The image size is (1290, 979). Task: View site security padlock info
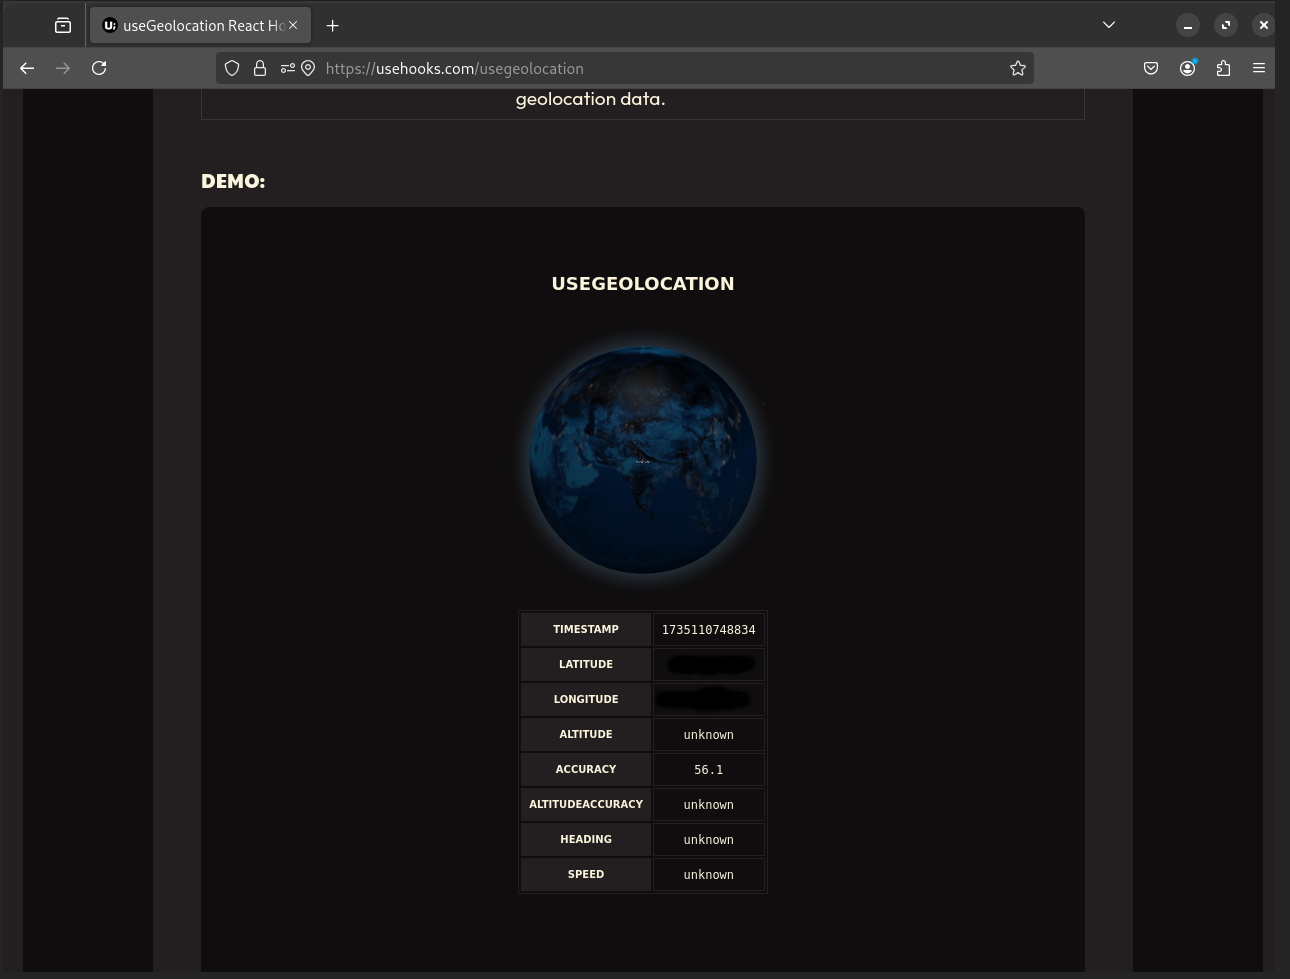coord(260,68)
